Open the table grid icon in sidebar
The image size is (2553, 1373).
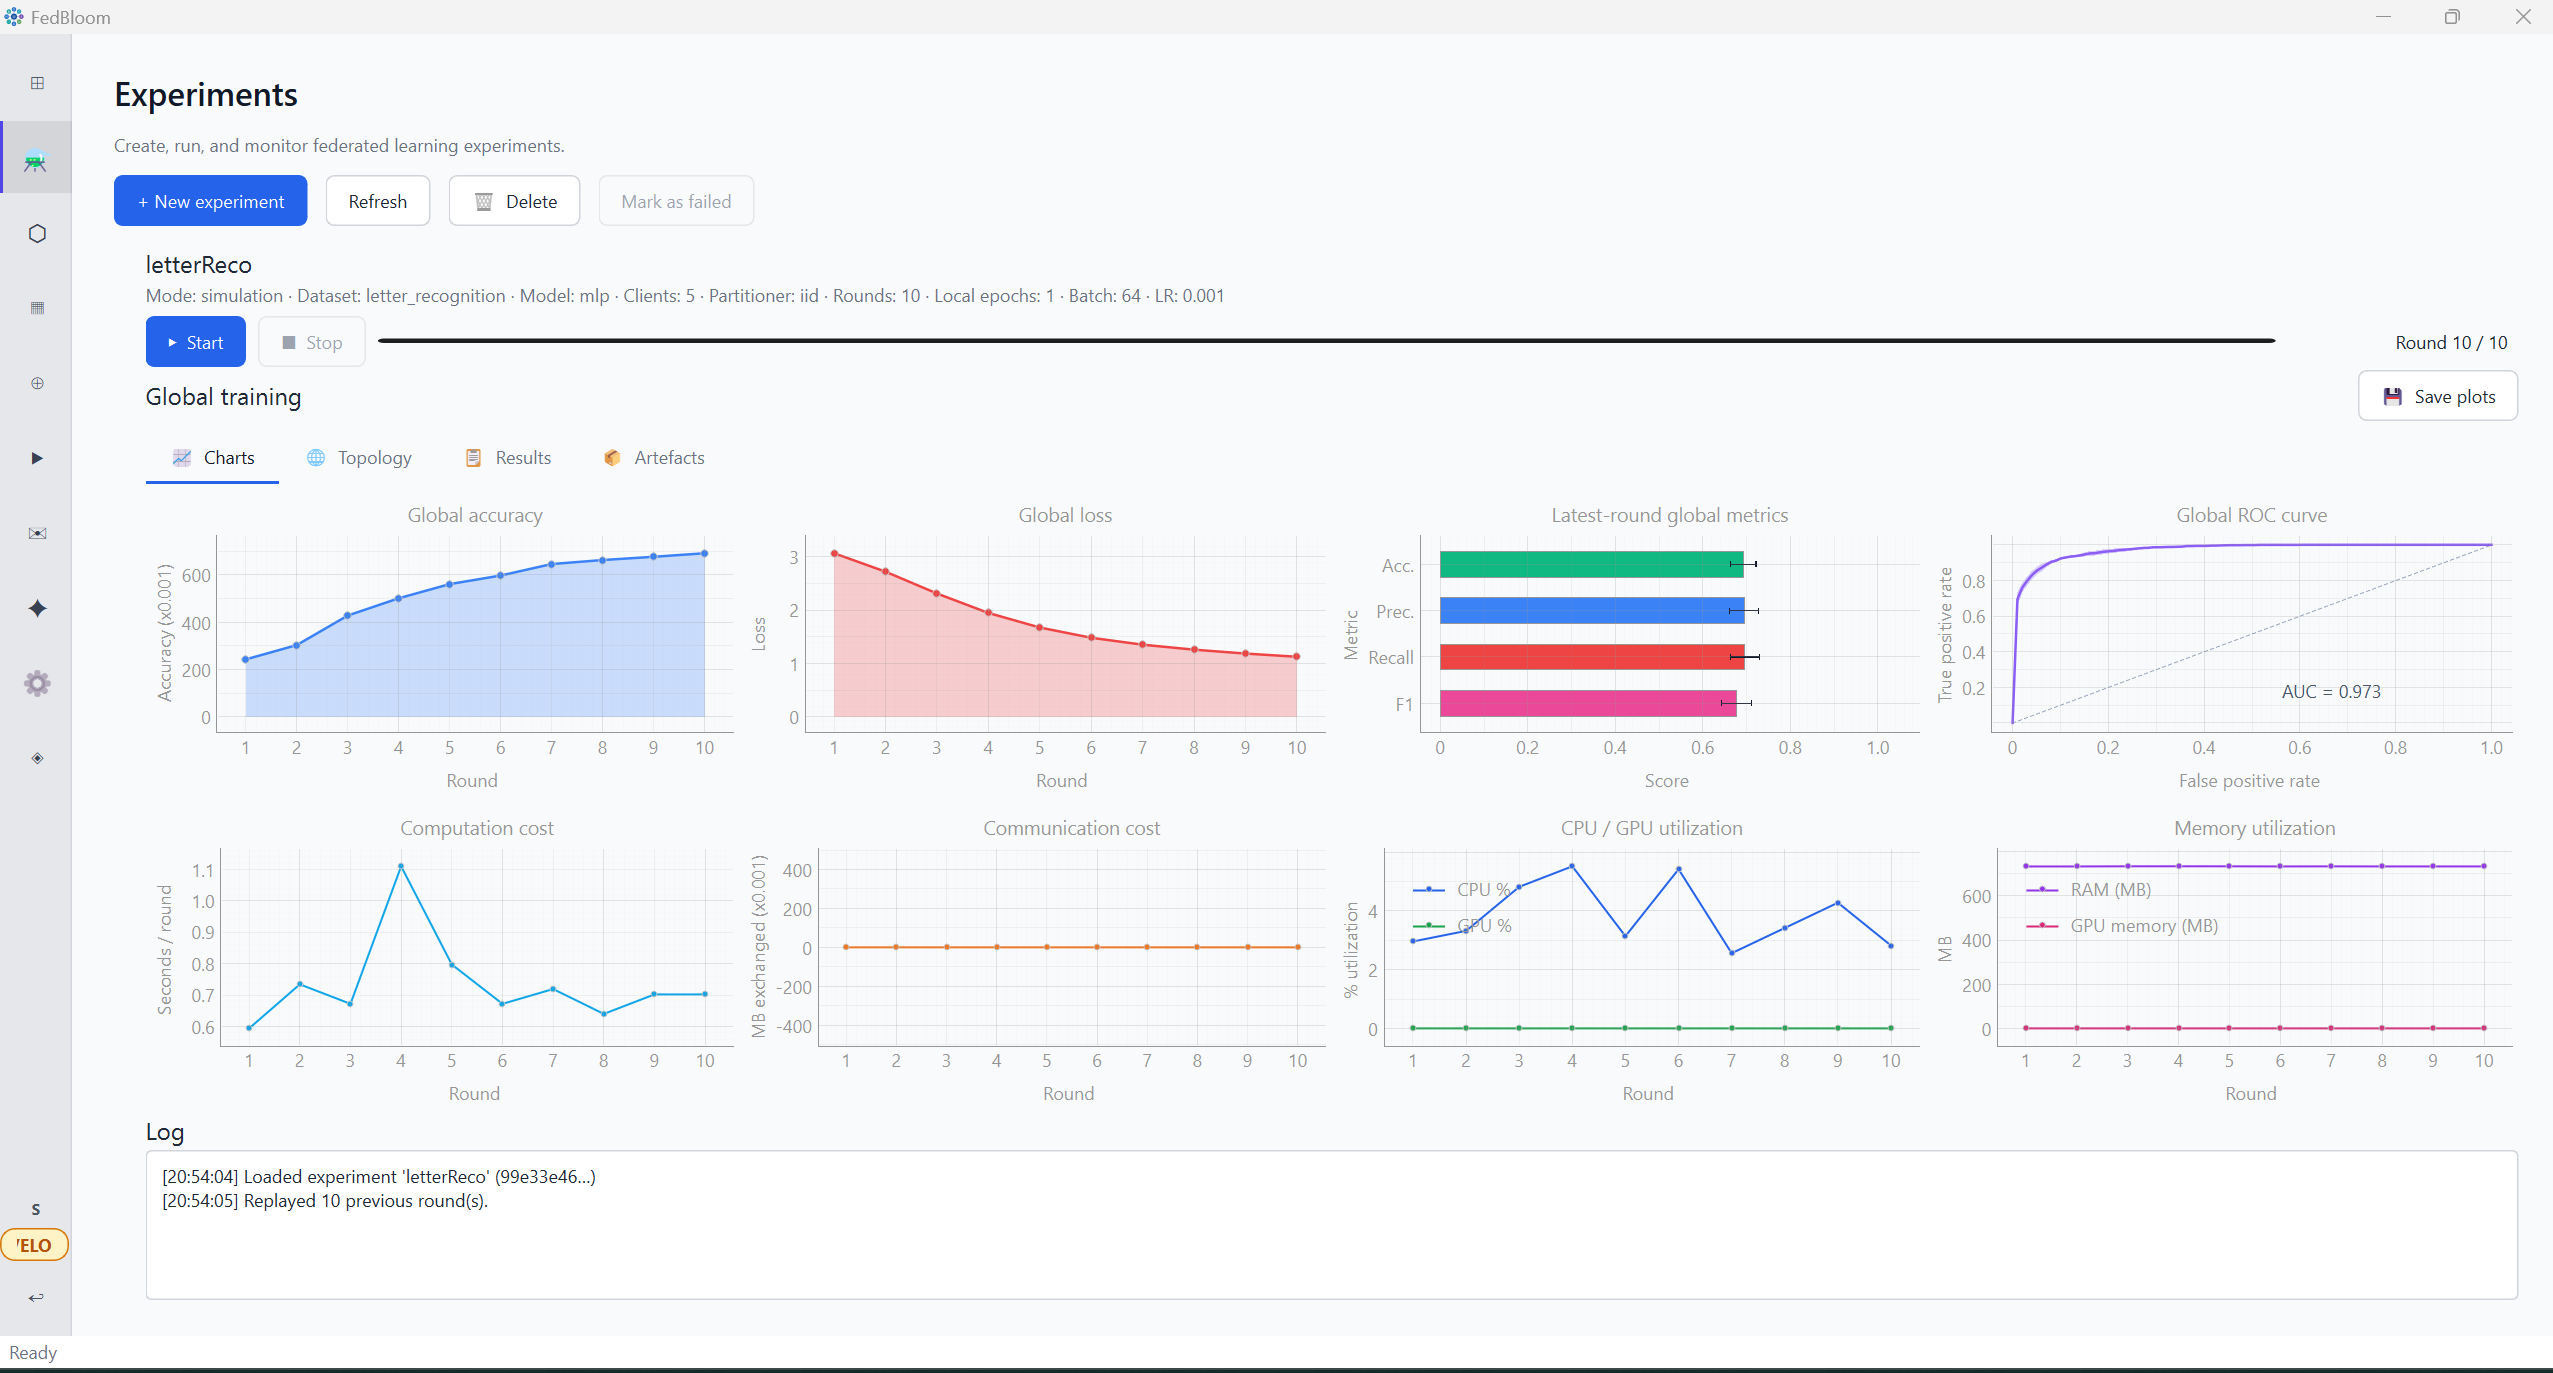37,308
